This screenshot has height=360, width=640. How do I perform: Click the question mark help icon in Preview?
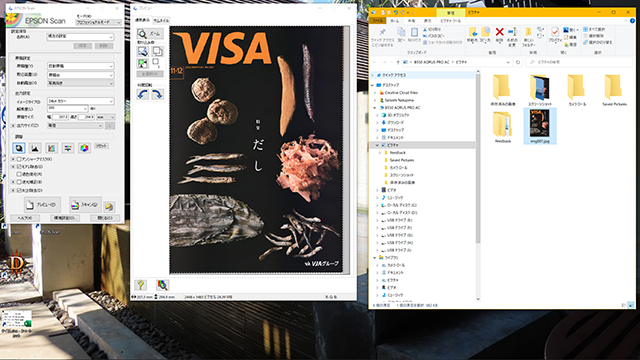point(141,285)
